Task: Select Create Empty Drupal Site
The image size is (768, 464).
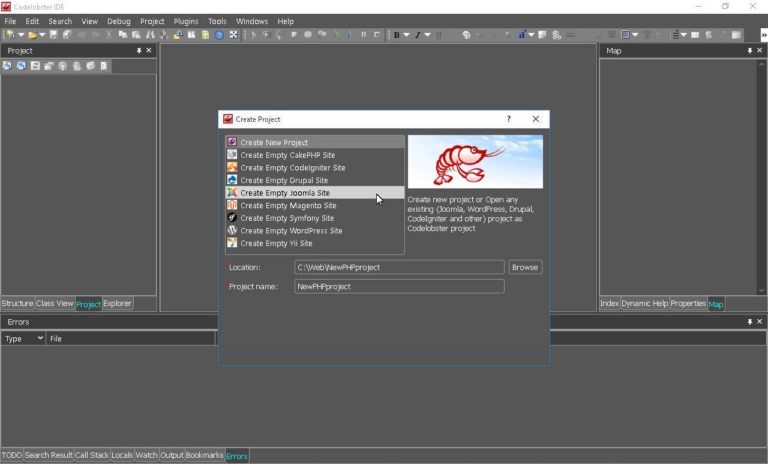Action: point(315,180)
